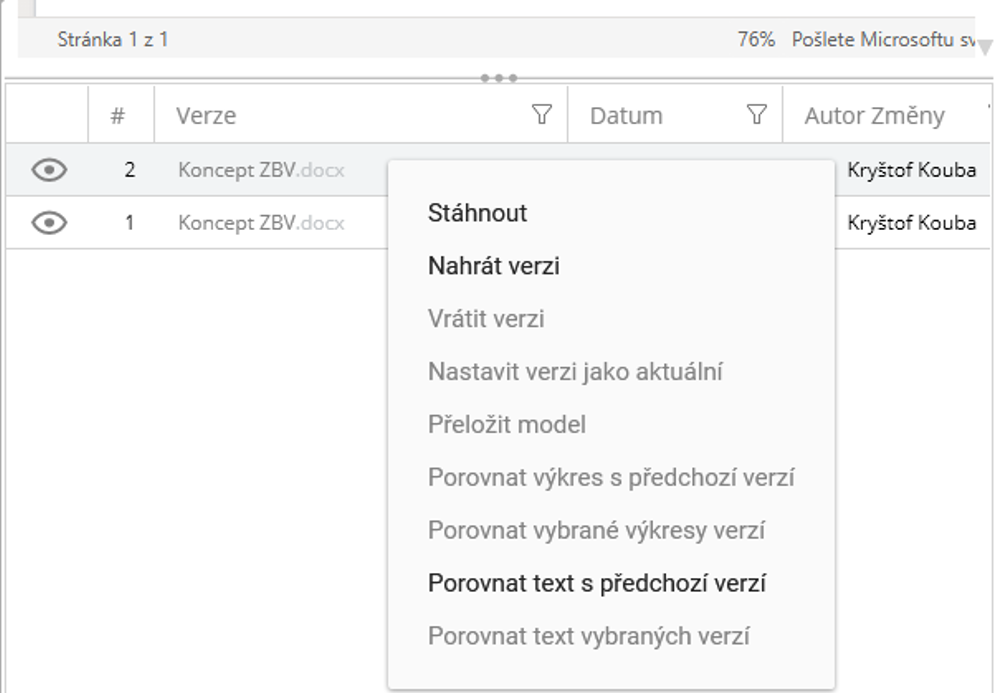Click the # column header
The width and height of the screenshot is (998, 693).
coord(118,116)
